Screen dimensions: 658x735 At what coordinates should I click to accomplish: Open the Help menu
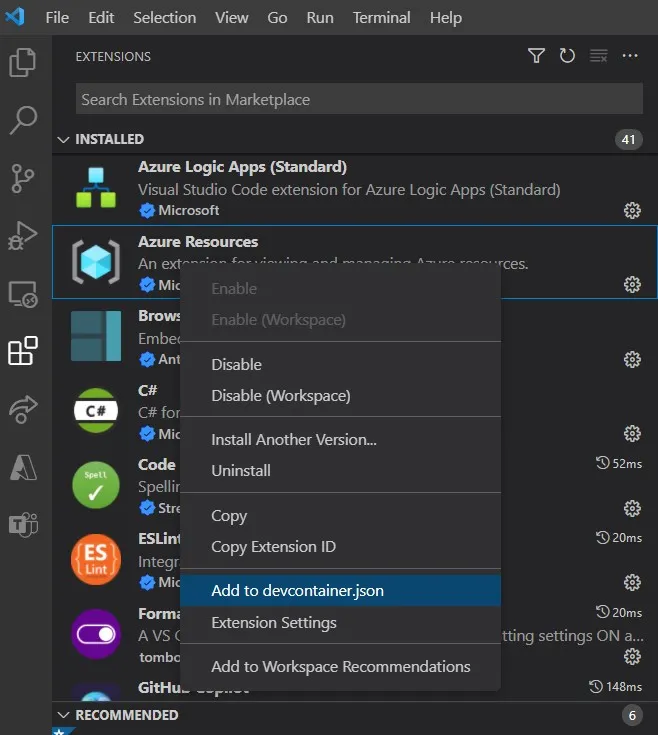pos(446,18)
